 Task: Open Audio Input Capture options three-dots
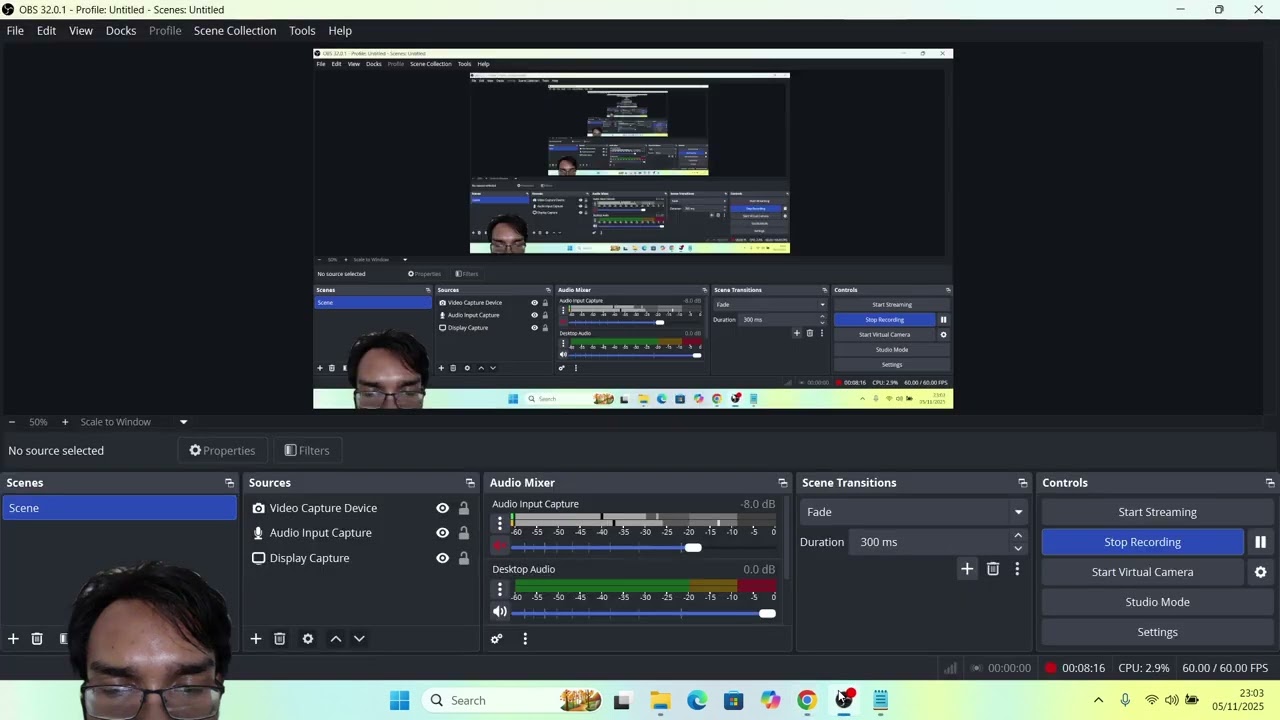[500, 524]
